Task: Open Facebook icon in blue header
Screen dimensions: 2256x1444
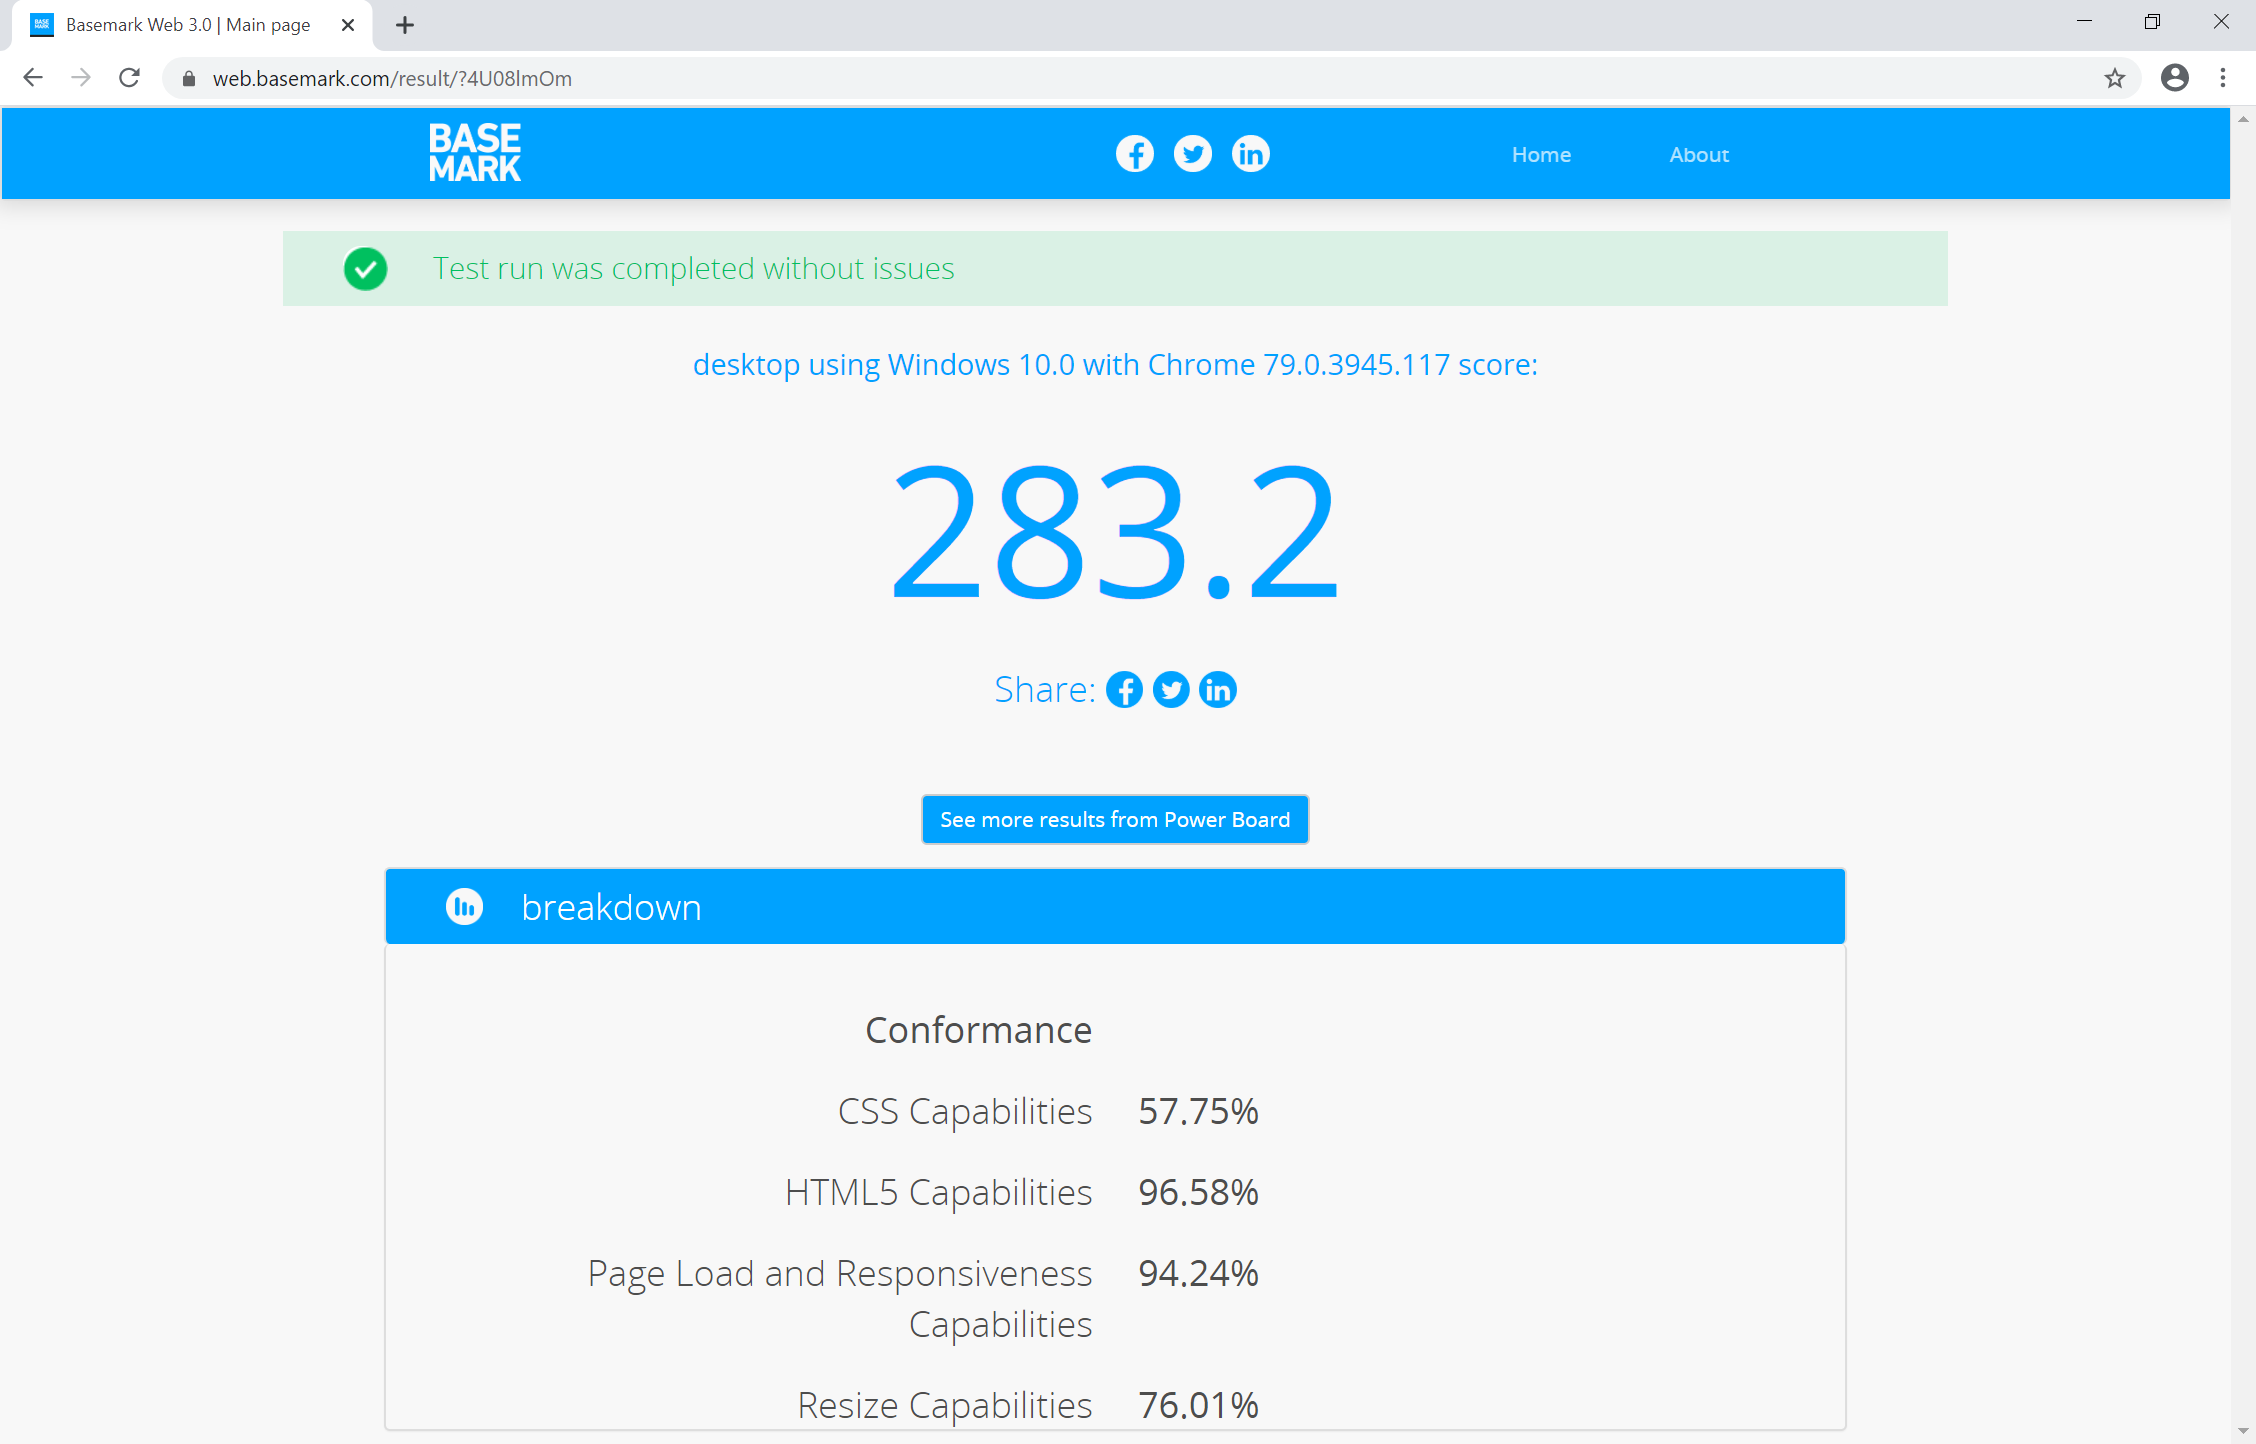Action: (1134, 154)
